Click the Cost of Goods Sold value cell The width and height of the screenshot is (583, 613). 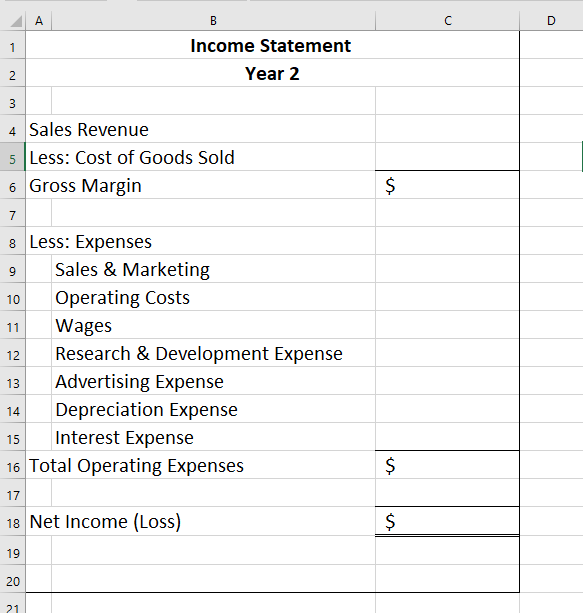coord(448,157)
